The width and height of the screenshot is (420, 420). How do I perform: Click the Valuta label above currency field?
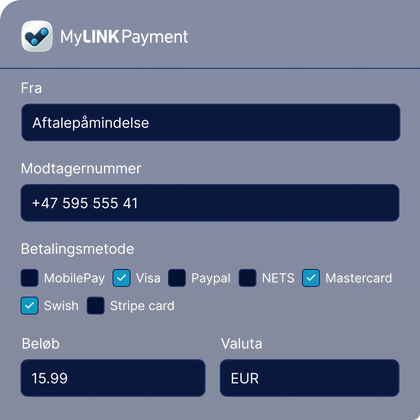(x=242, y=344)
